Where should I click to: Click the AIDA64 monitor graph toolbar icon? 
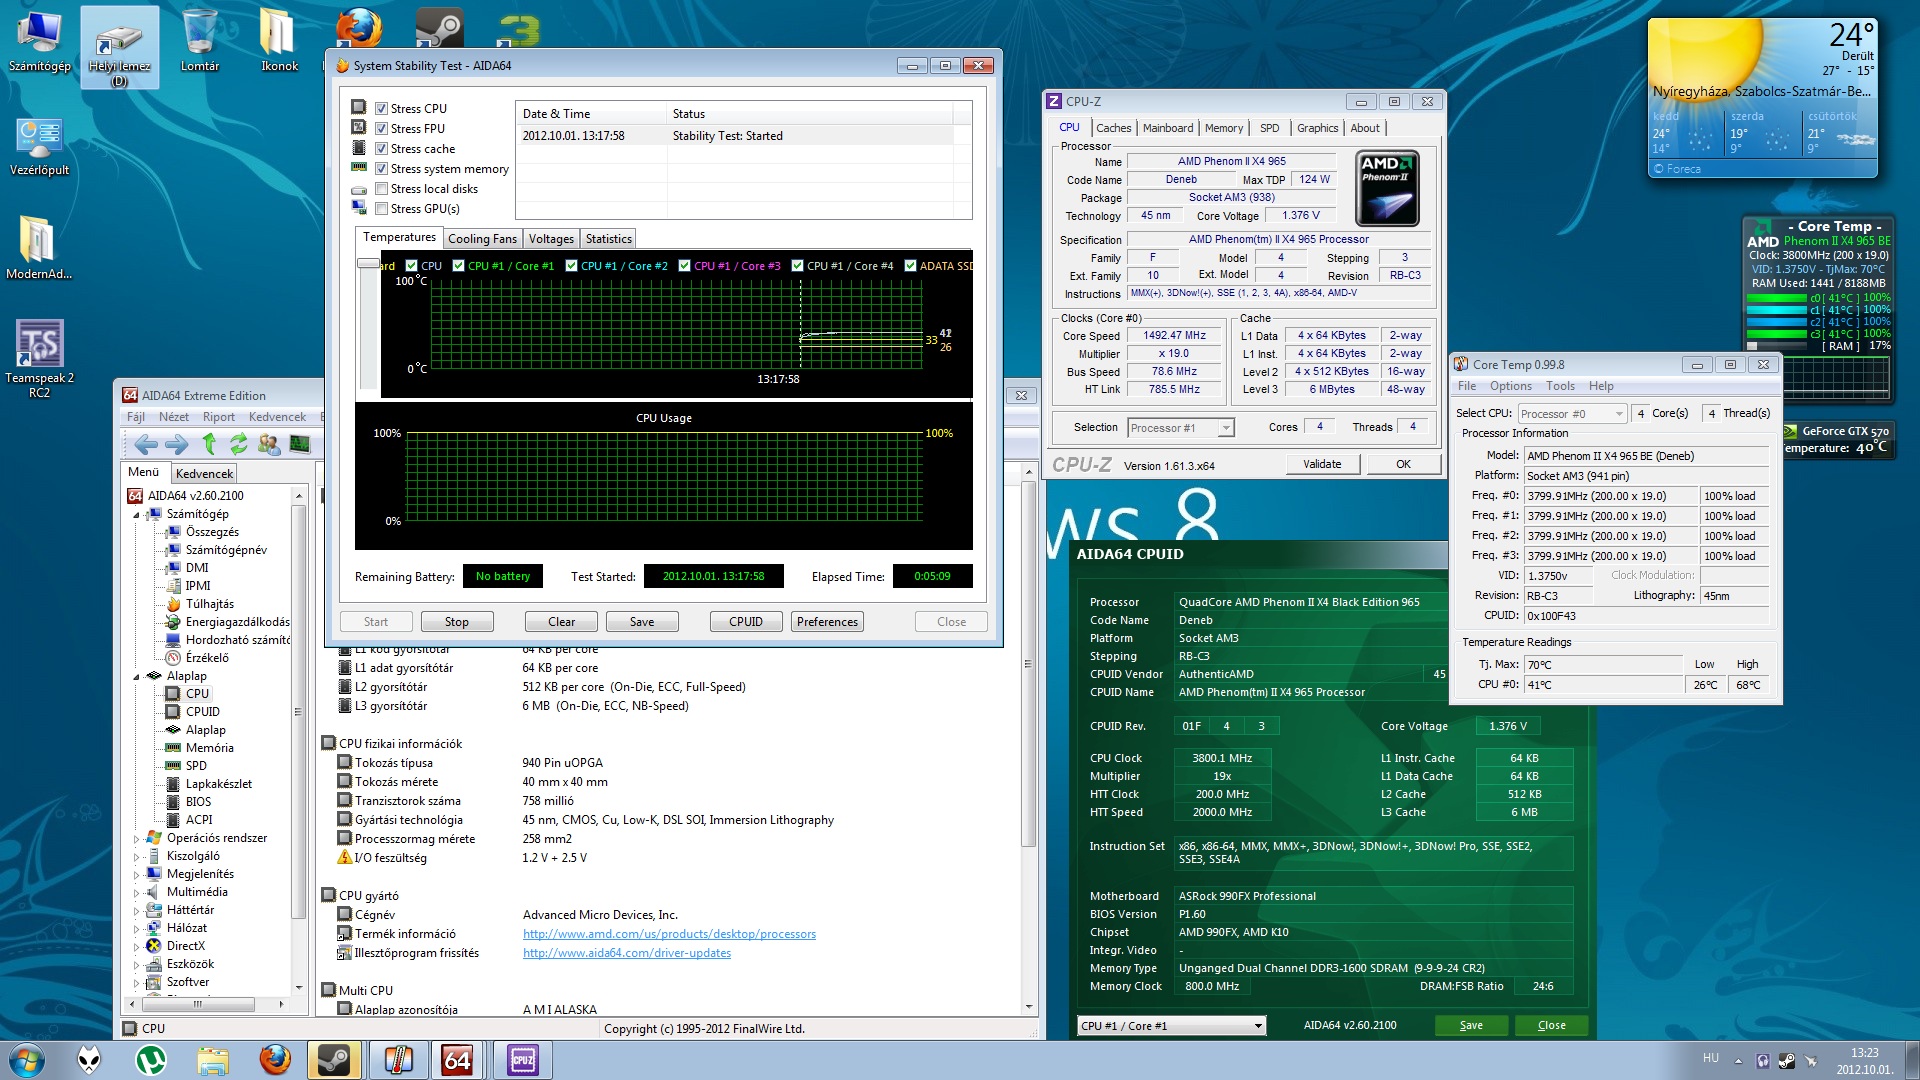pyautogui.click(x=300, y=444)
